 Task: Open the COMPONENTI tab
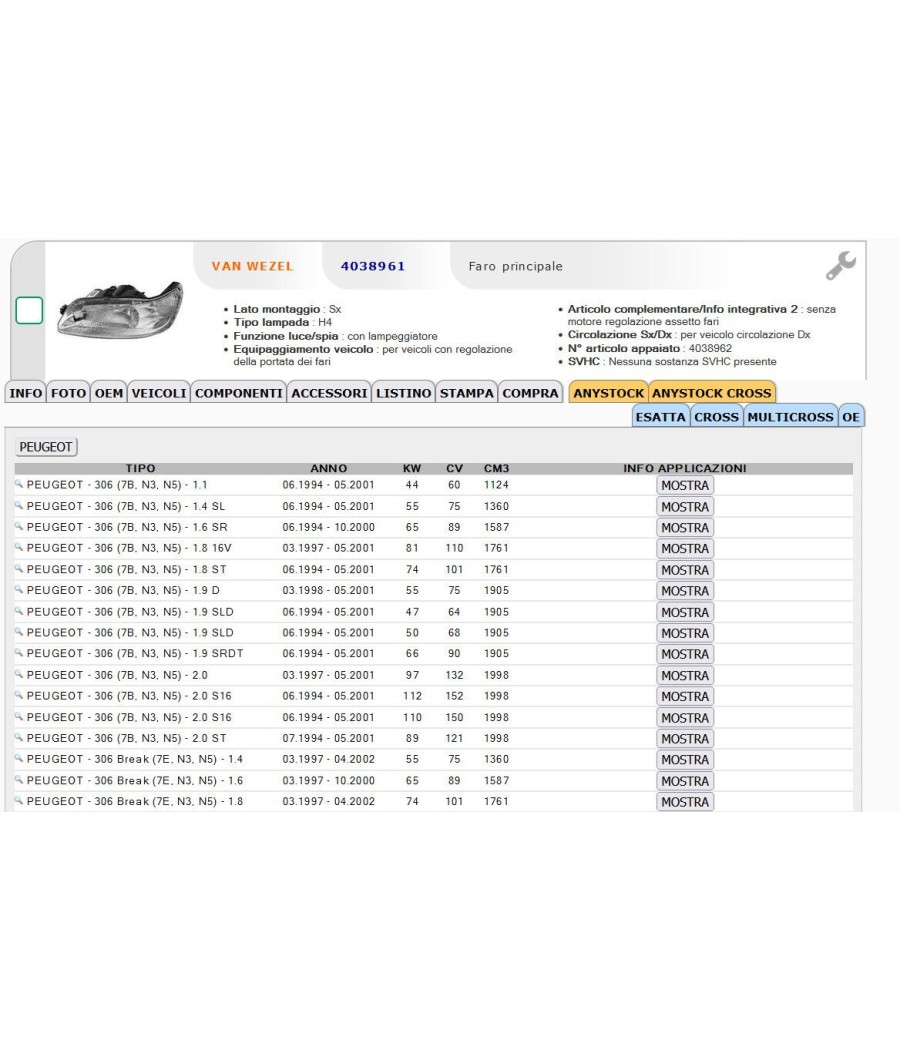click(x=238, y=393)
